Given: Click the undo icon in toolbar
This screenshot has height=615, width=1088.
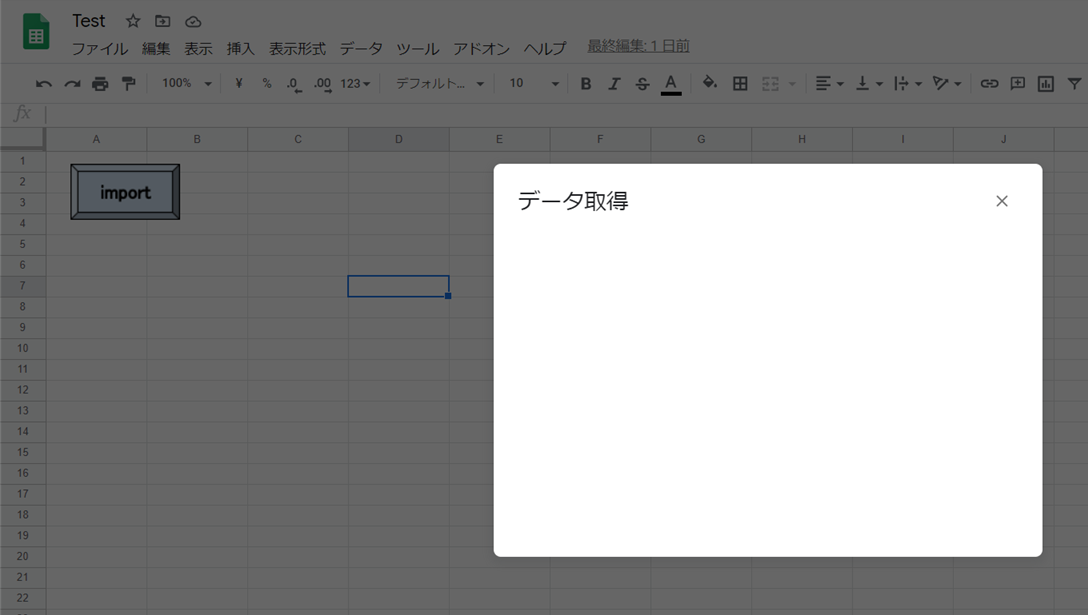Looking at the screenshot, I should (x=44, y=84).
